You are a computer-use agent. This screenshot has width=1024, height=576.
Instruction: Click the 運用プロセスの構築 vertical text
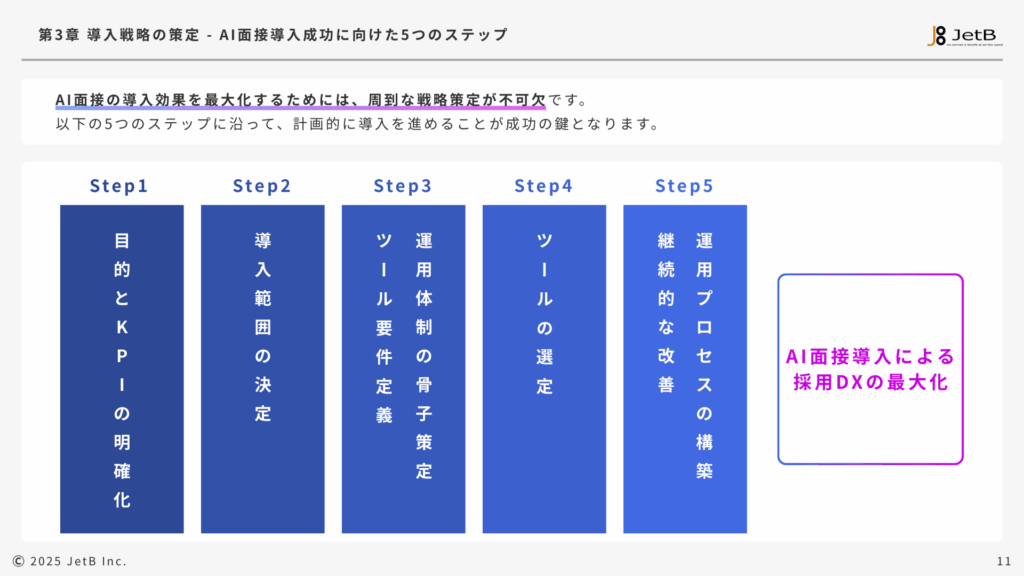(x=705, y=356)
